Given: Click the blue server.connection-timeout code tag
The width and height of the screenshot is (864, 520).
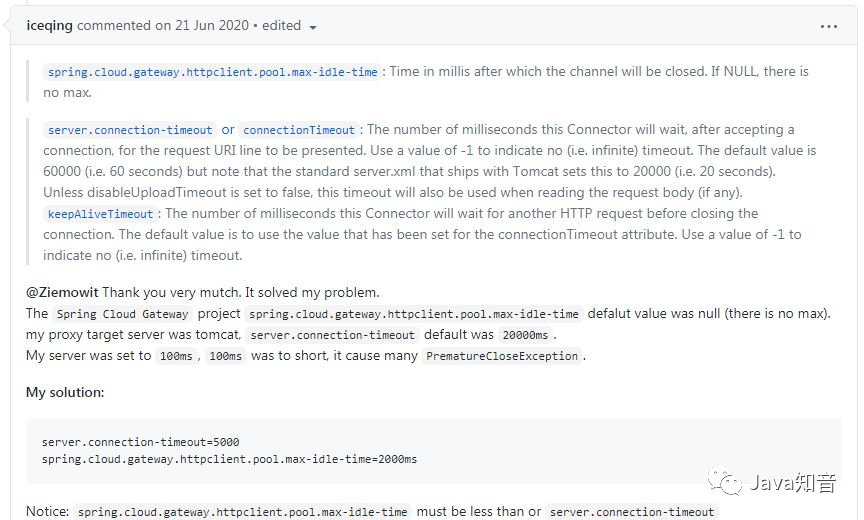Looking at the screenshot, I should [130, 130].
